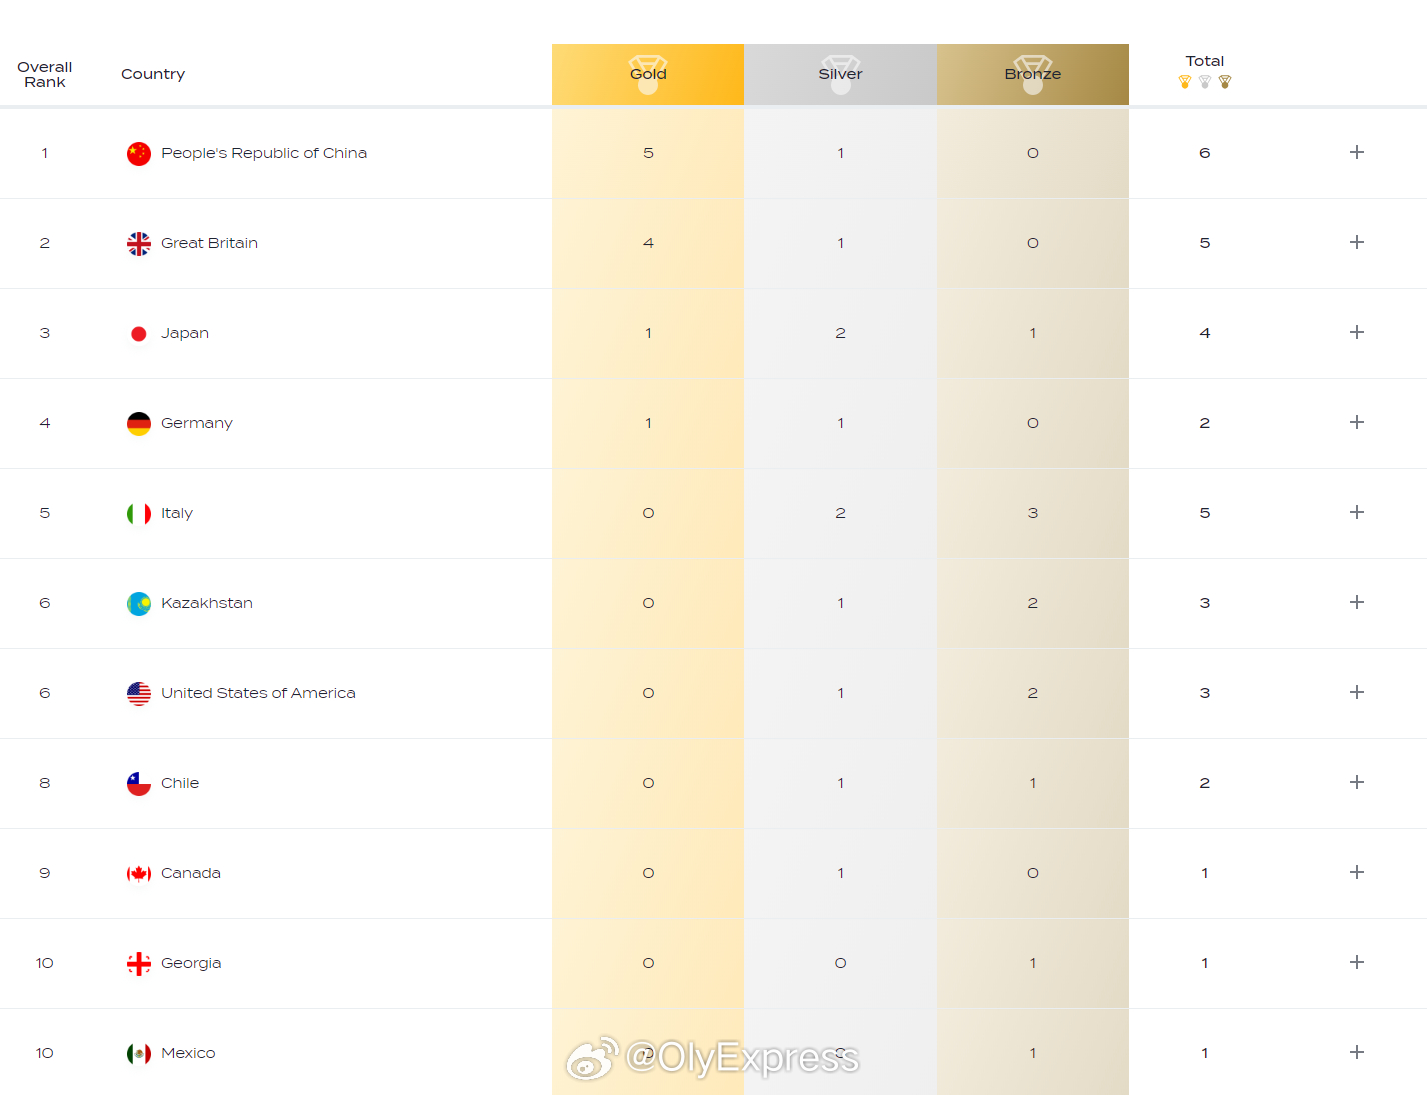Expand the Mexico row with plus
This screenshot has width=1427, height=1095.
pos(1357,1052)
